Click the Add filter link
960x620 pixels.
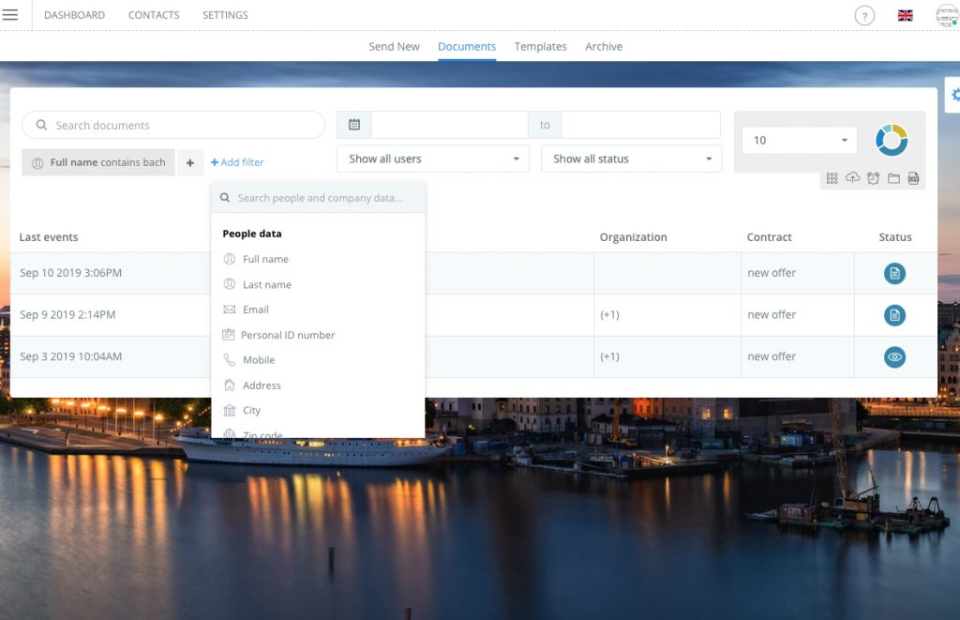[x=237, y=162]
